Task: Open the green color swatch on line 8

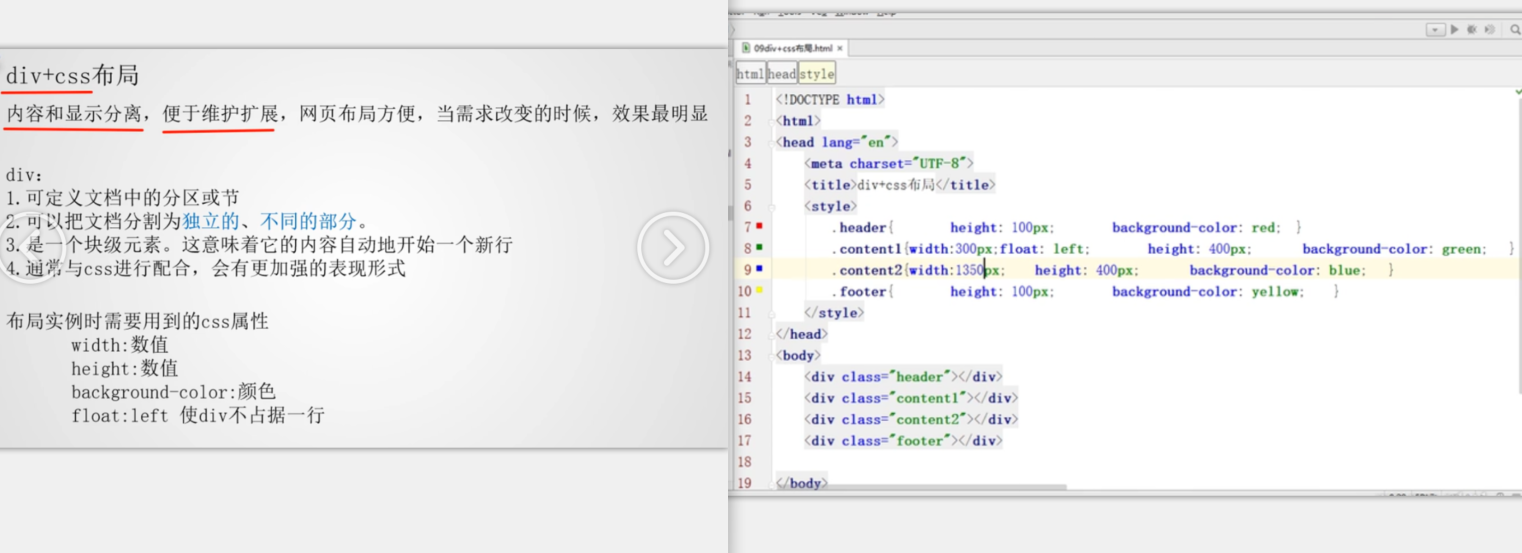Action: pyautogui.click(x=759, y=248)
